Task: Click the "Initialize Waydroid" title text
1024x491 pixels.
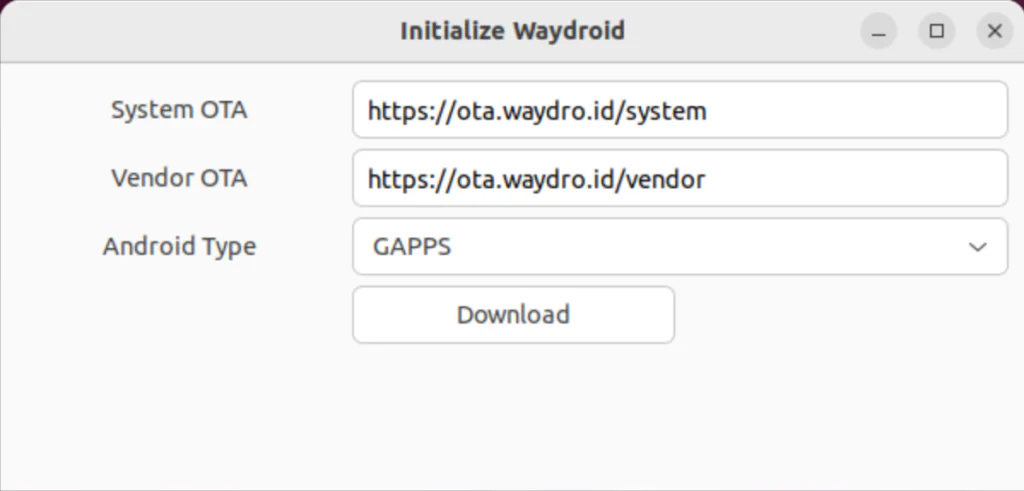Action: click(x=512, y=31)
